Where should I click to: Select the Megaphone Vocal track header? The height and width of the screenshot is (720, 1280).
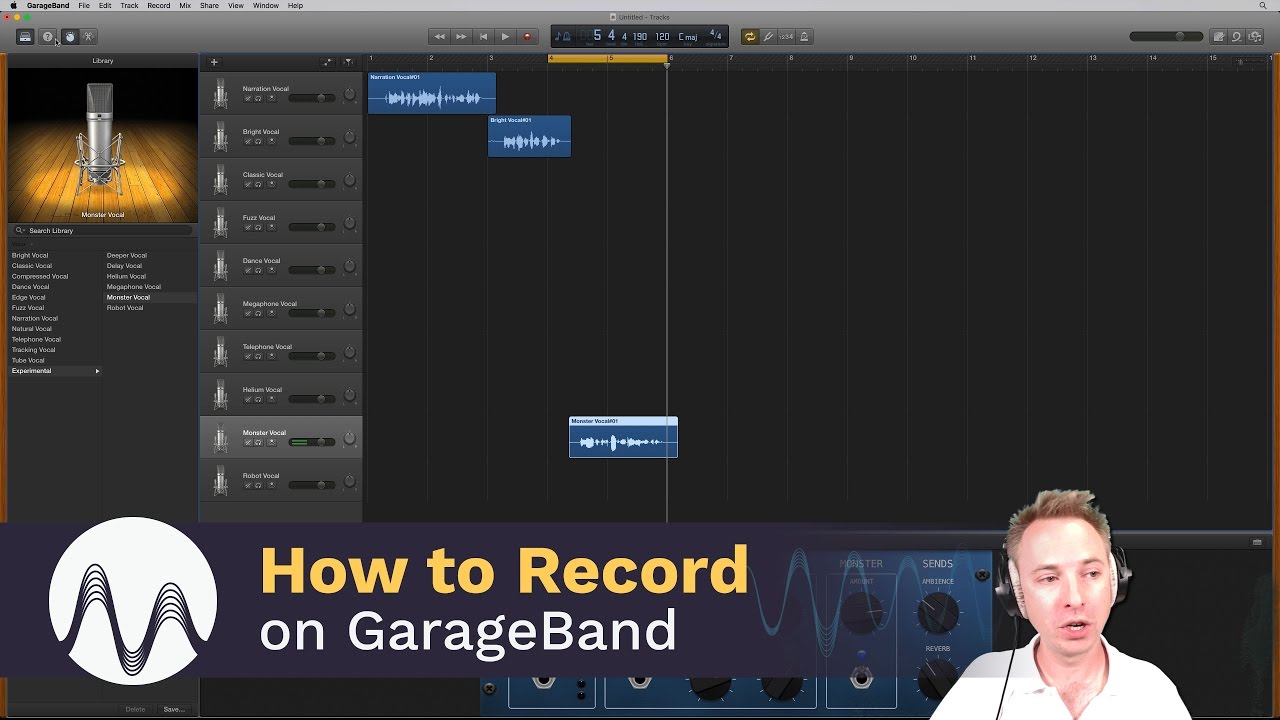pos(281,309)
